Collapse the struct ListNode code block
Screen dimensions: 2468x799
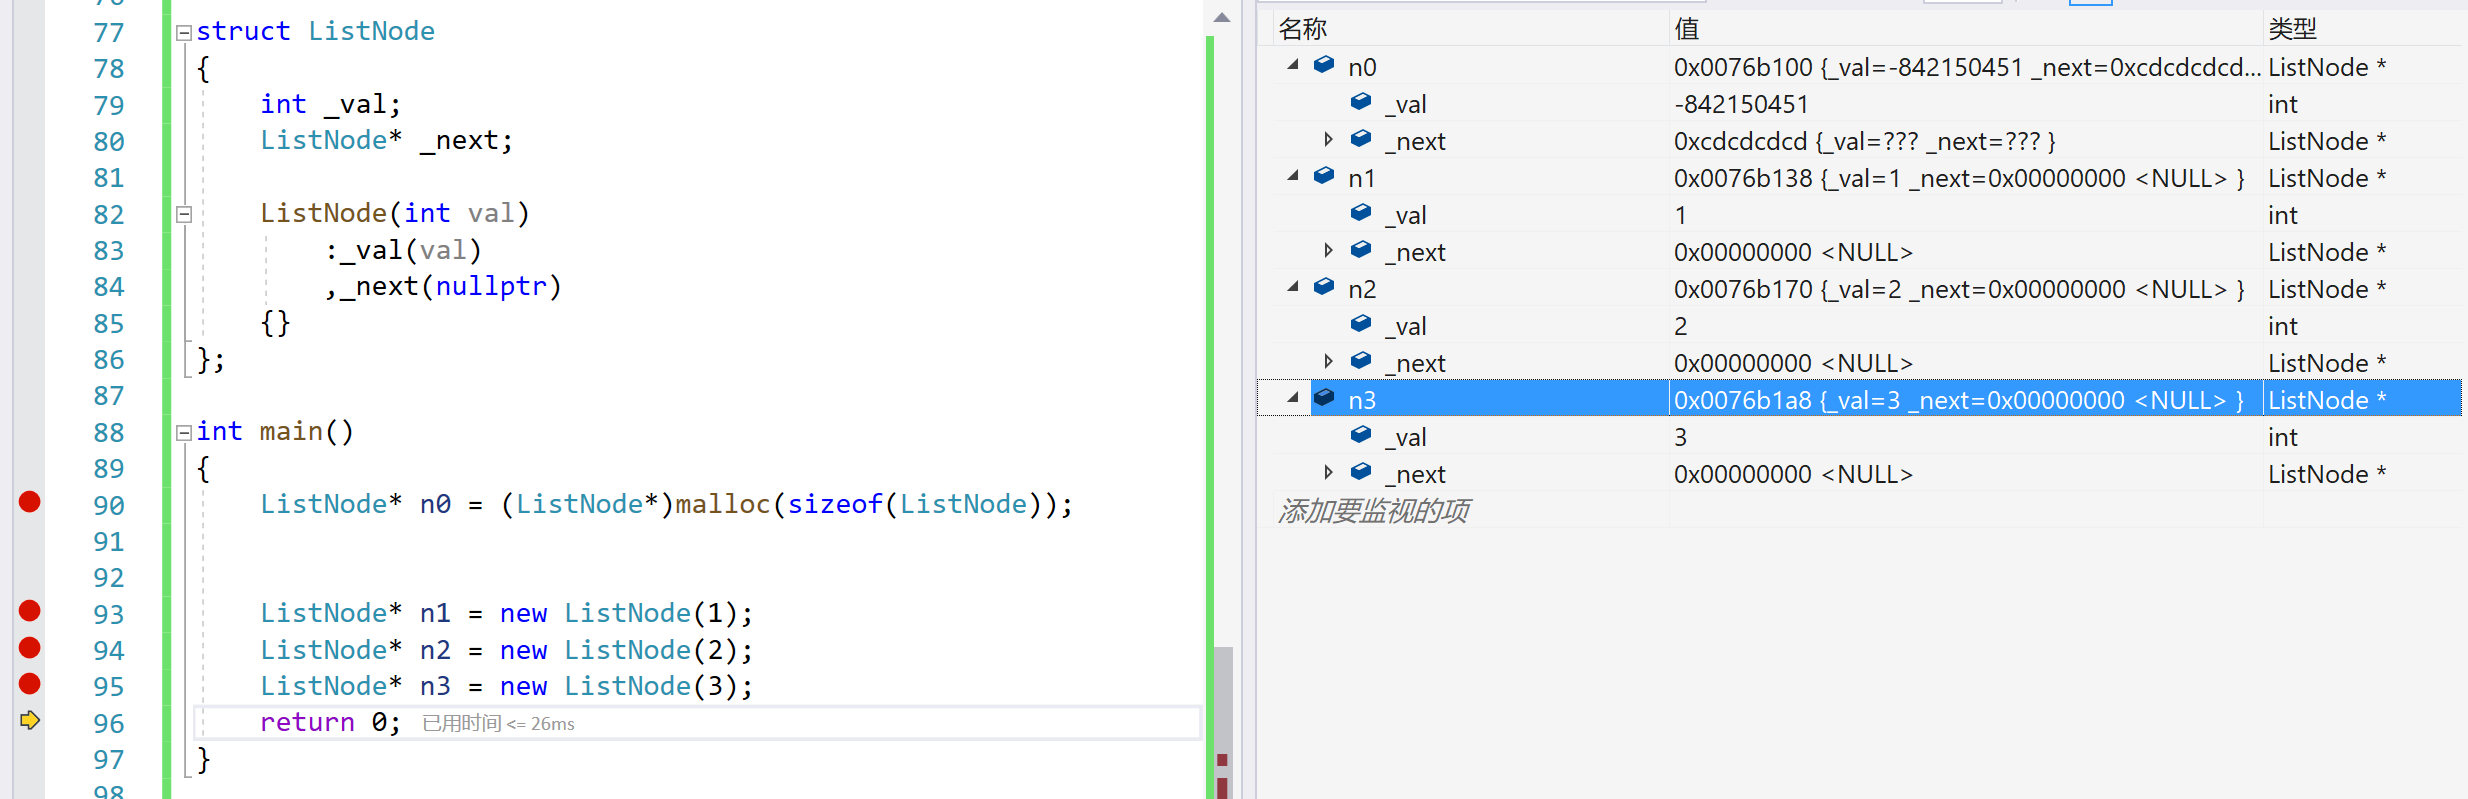184,33
